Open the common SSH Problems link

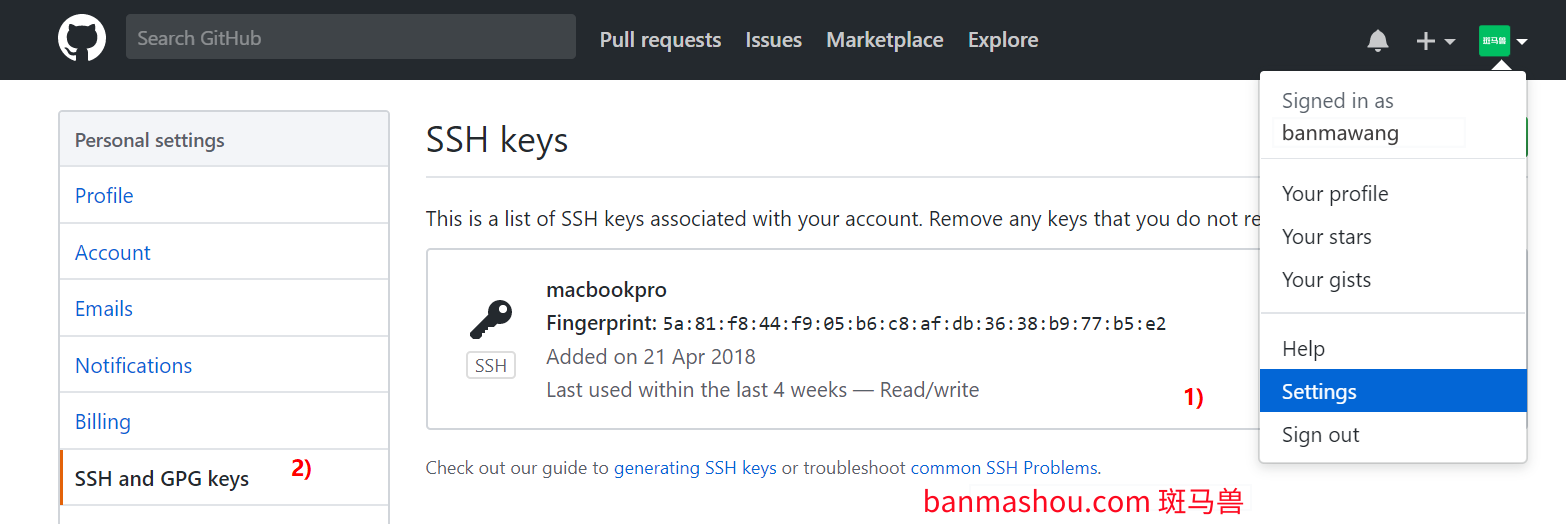pos(1004,467)
